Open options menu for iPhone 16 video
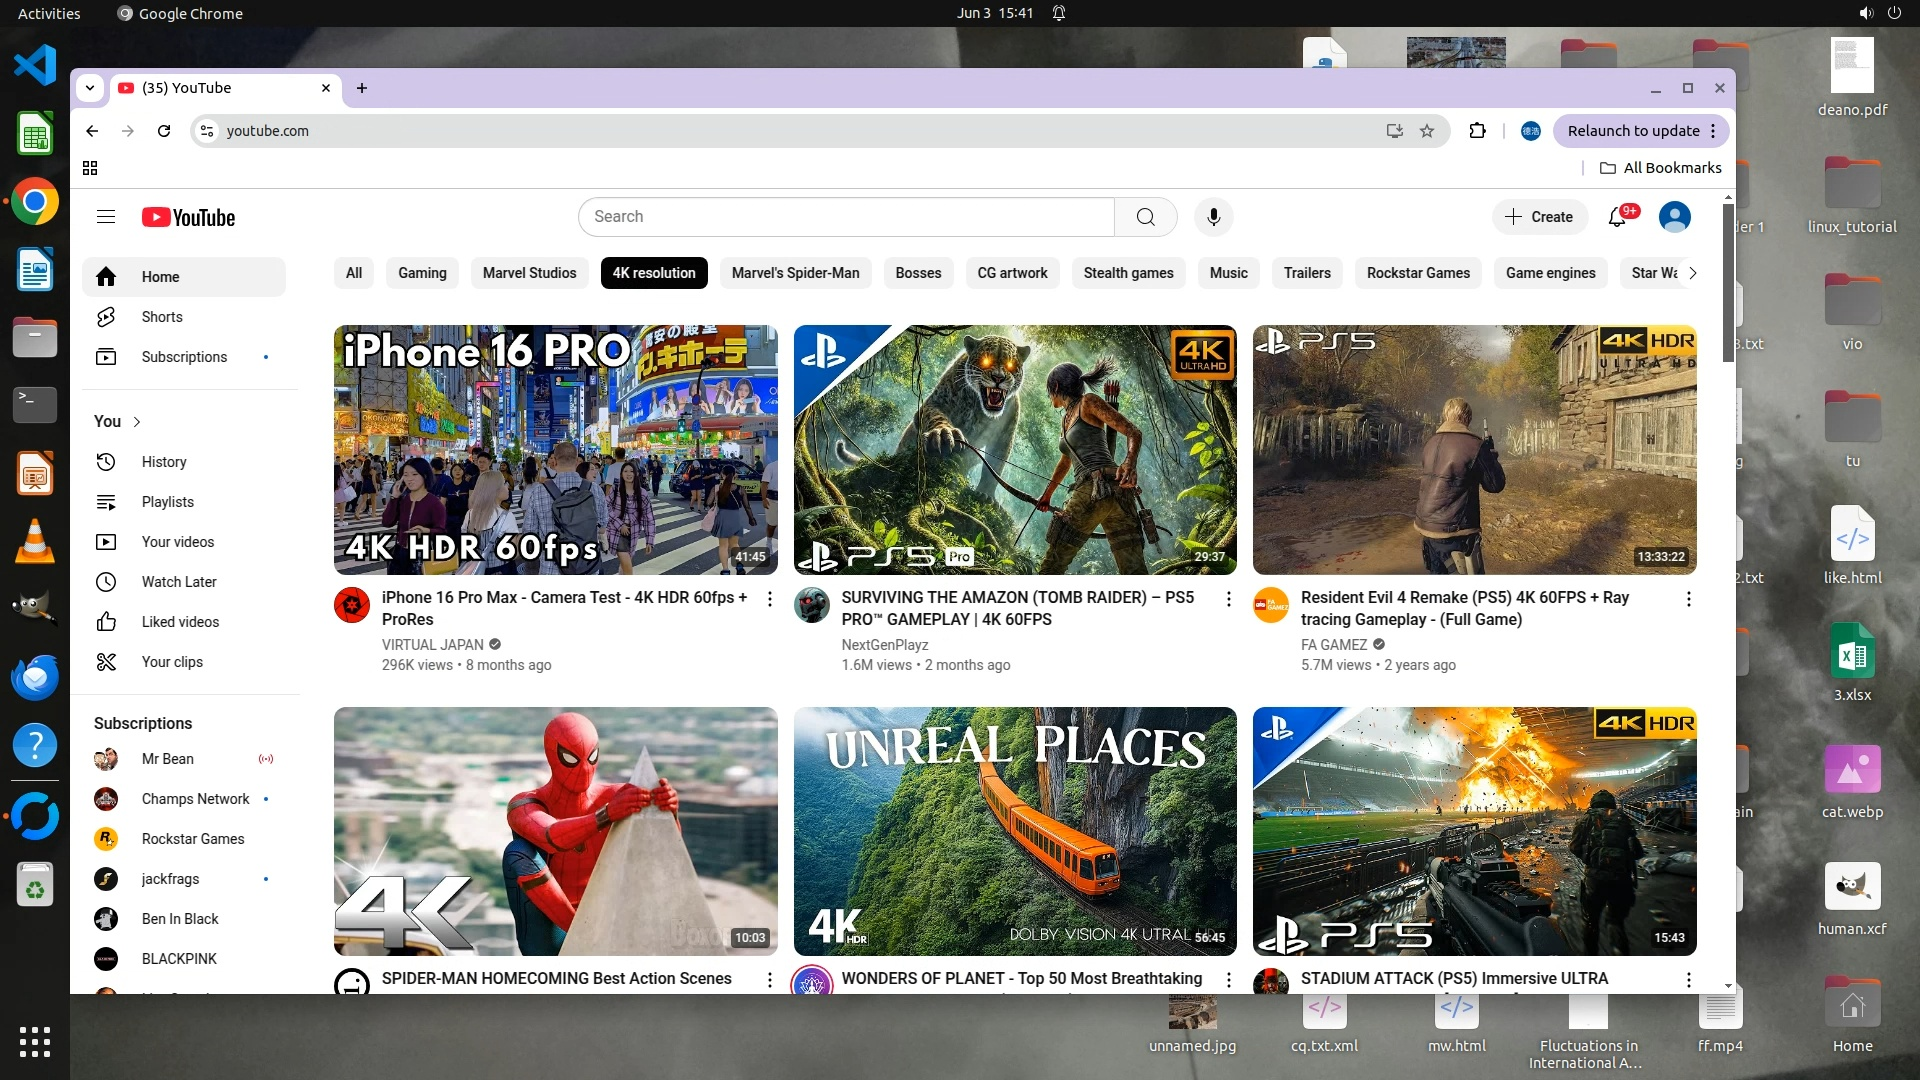Viewport: 1920px width, 1080px height. pos(769,599)
